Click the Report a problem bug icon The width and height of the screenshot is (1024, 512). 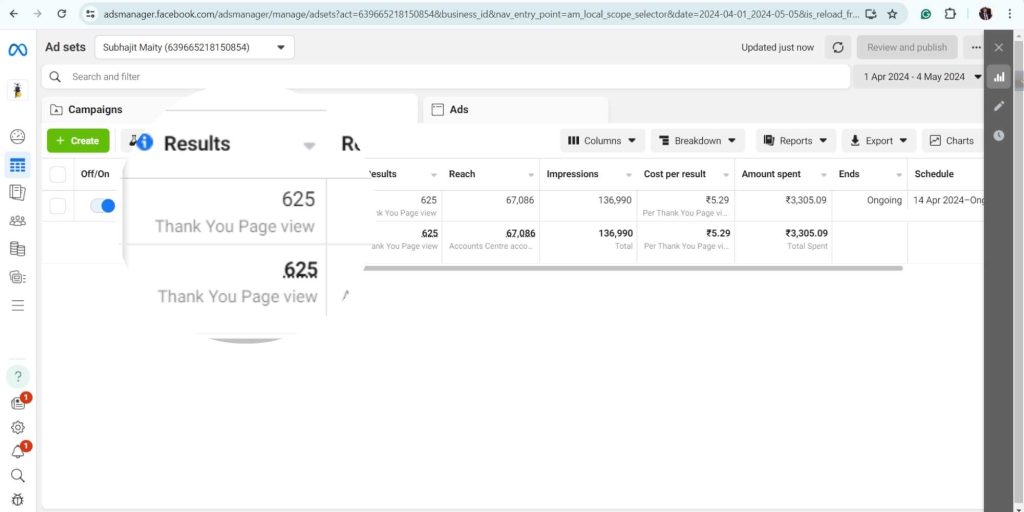click(18, 500)
